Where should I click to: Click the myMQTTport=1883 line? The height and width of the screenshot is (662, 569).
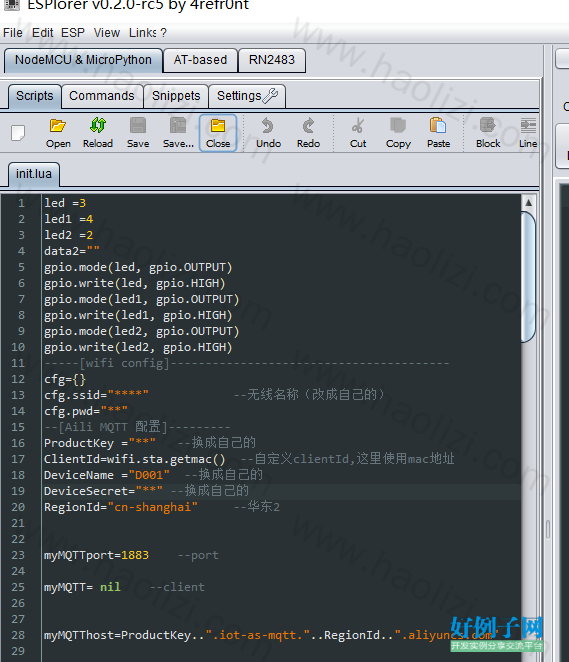pos(96,555)
